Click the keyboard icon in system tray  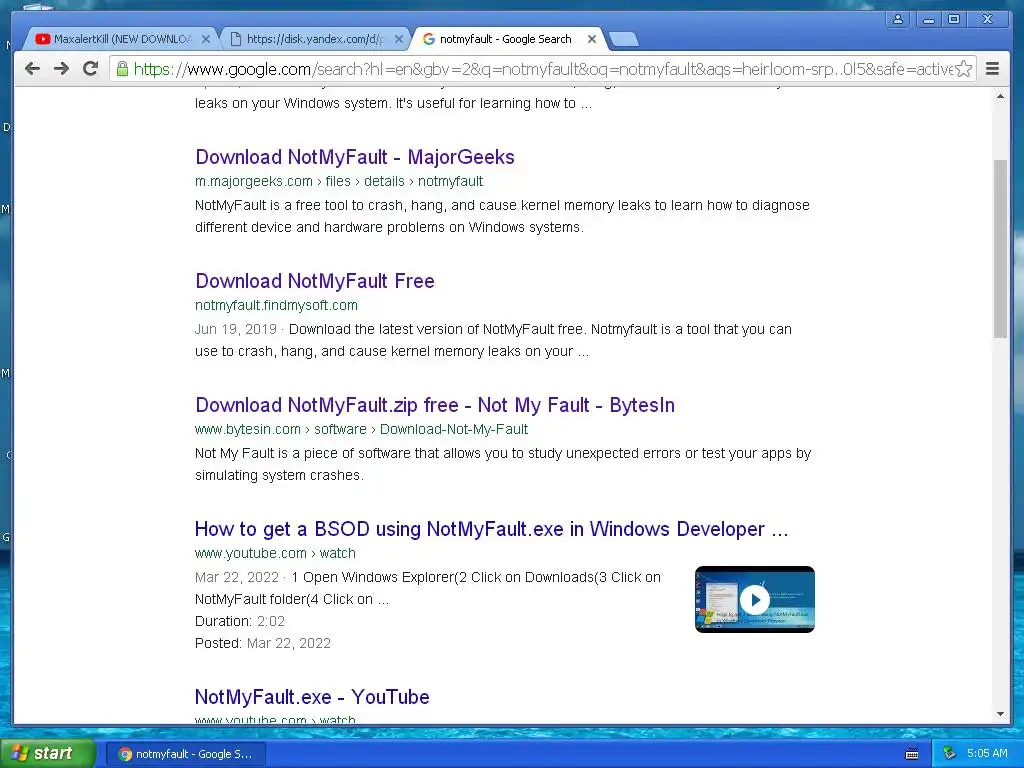[912, 754]
